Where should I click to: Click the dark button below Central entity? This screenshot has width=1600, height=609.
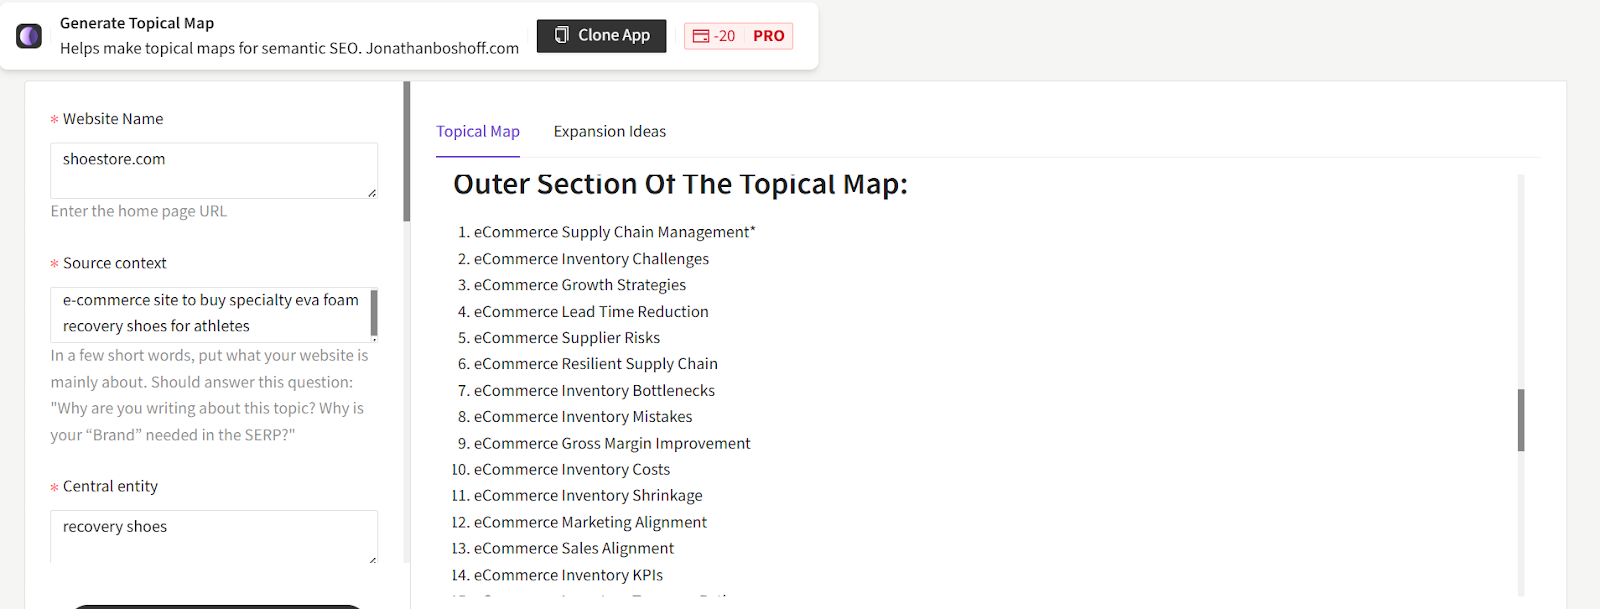point(215,605)
